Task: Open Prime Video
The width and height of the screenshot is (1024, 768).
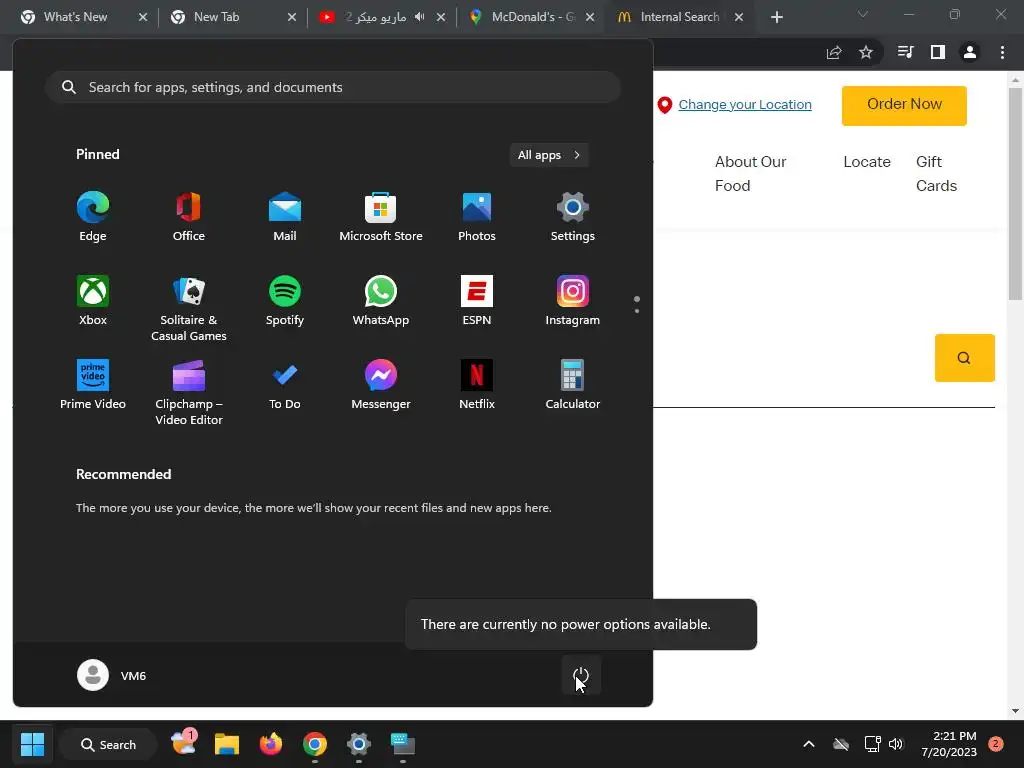Action: (93, 385)
